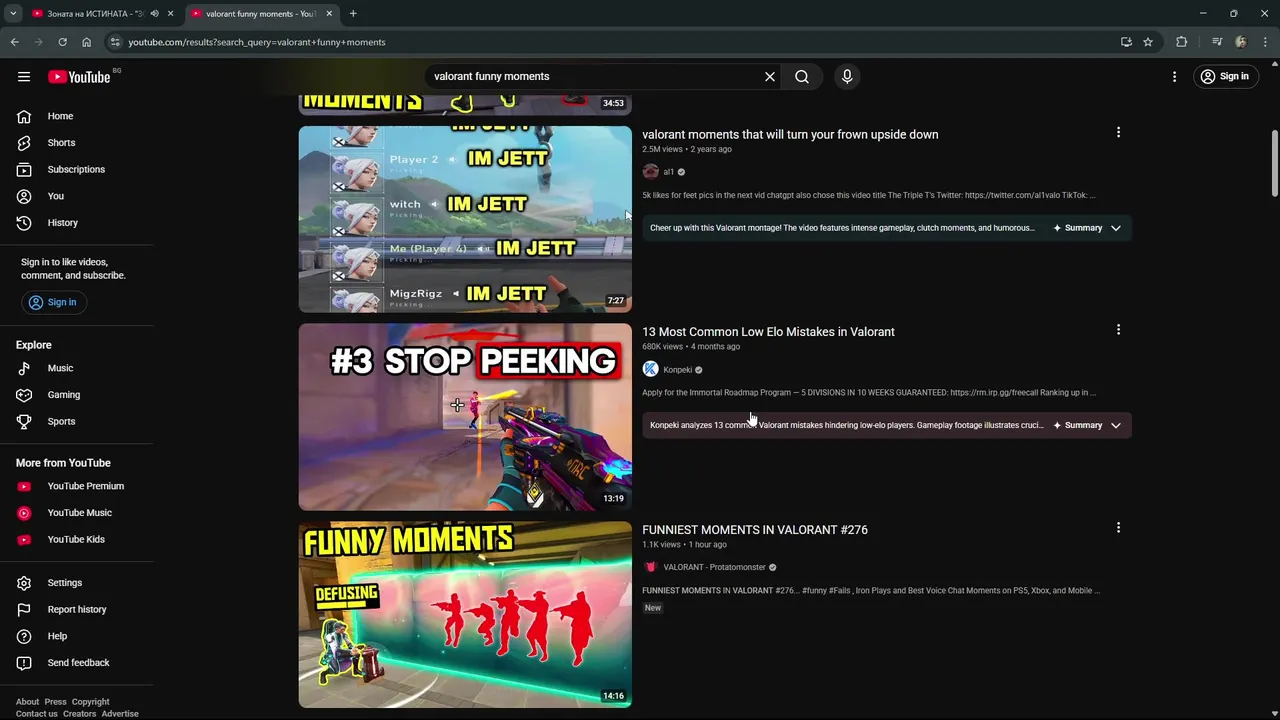Close the first browser tab
Screen dimensions: 1280x720
point(171,13)
